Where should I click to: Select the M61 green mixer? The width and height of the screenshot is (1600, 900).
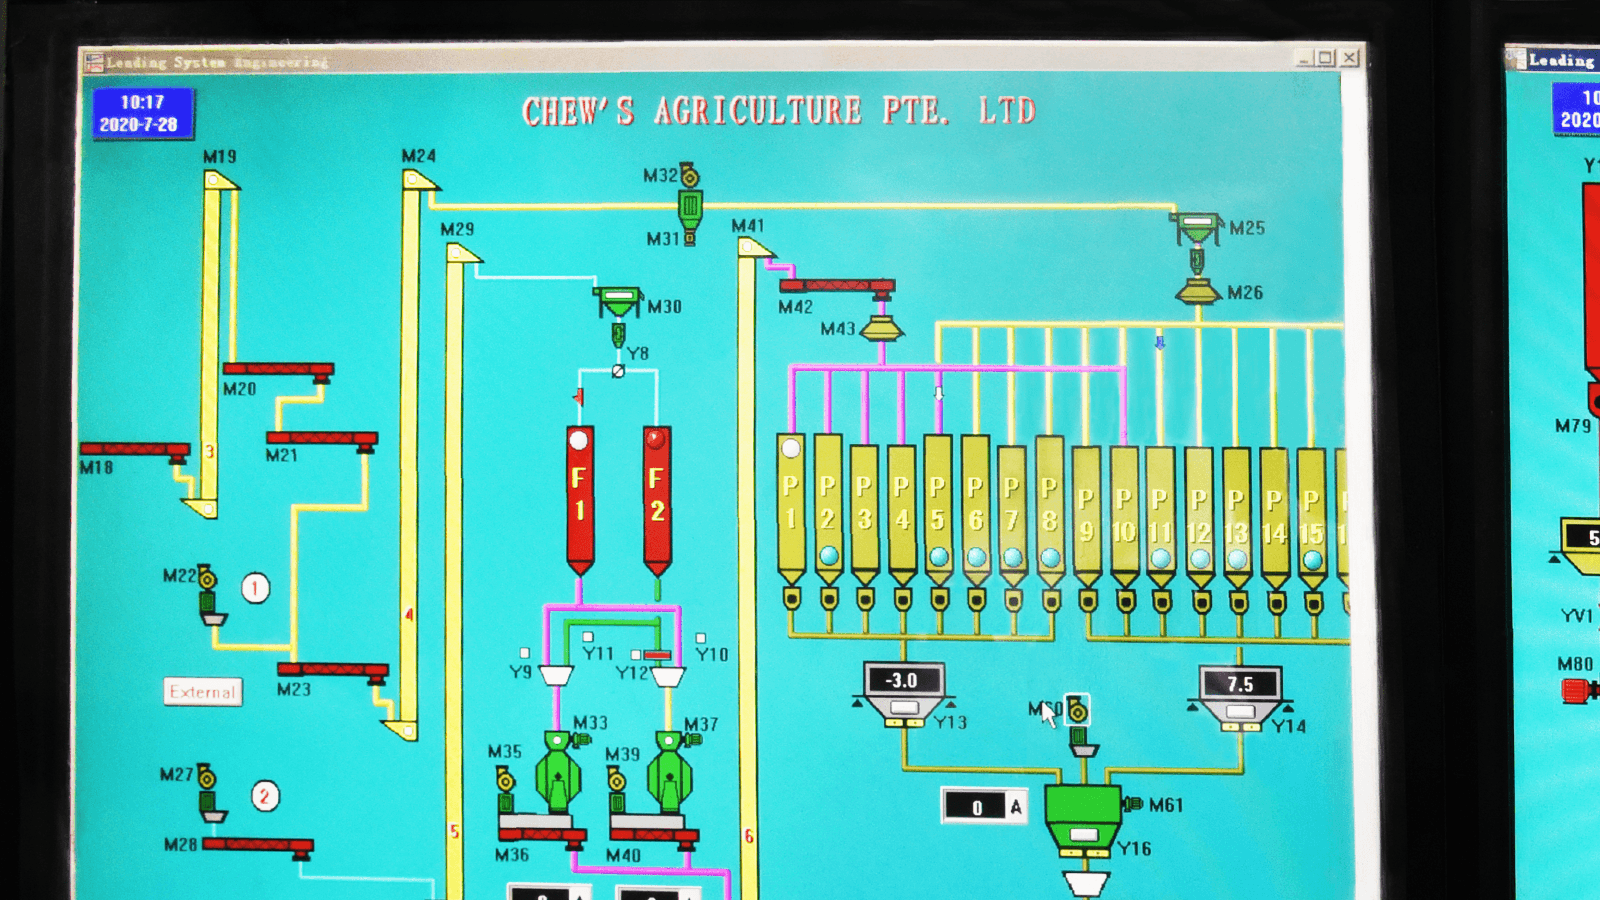[x=1083, y=820]
